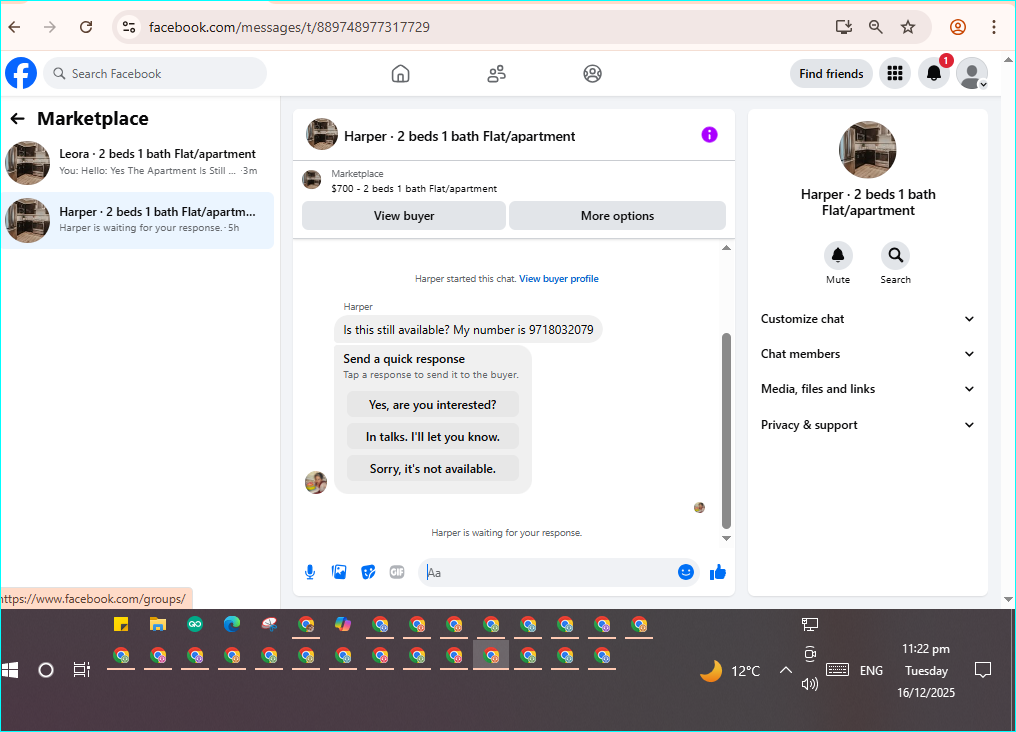Select Harper's conversation in the list
The width and height of the screenshot is (1016, 732).
point(137,220)
